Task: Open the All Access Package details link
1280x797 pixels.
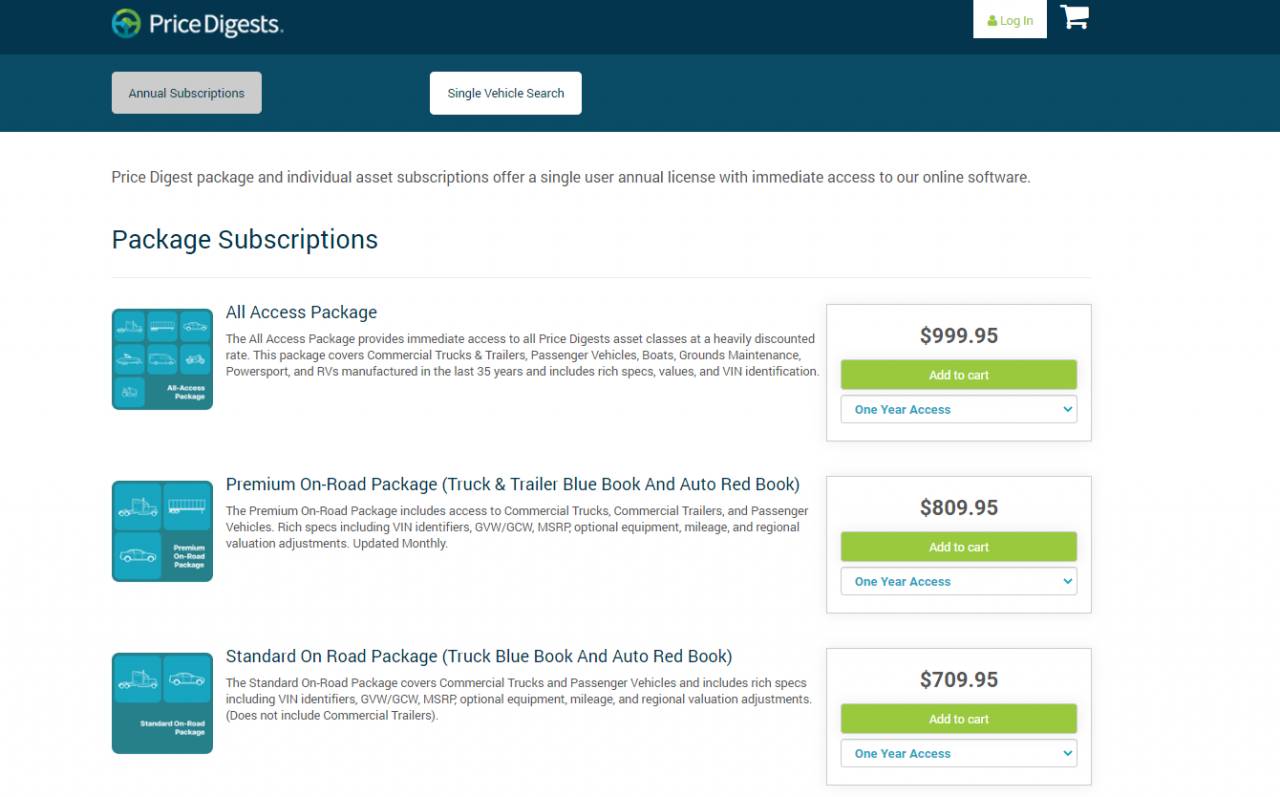Action: pos(301,312)
